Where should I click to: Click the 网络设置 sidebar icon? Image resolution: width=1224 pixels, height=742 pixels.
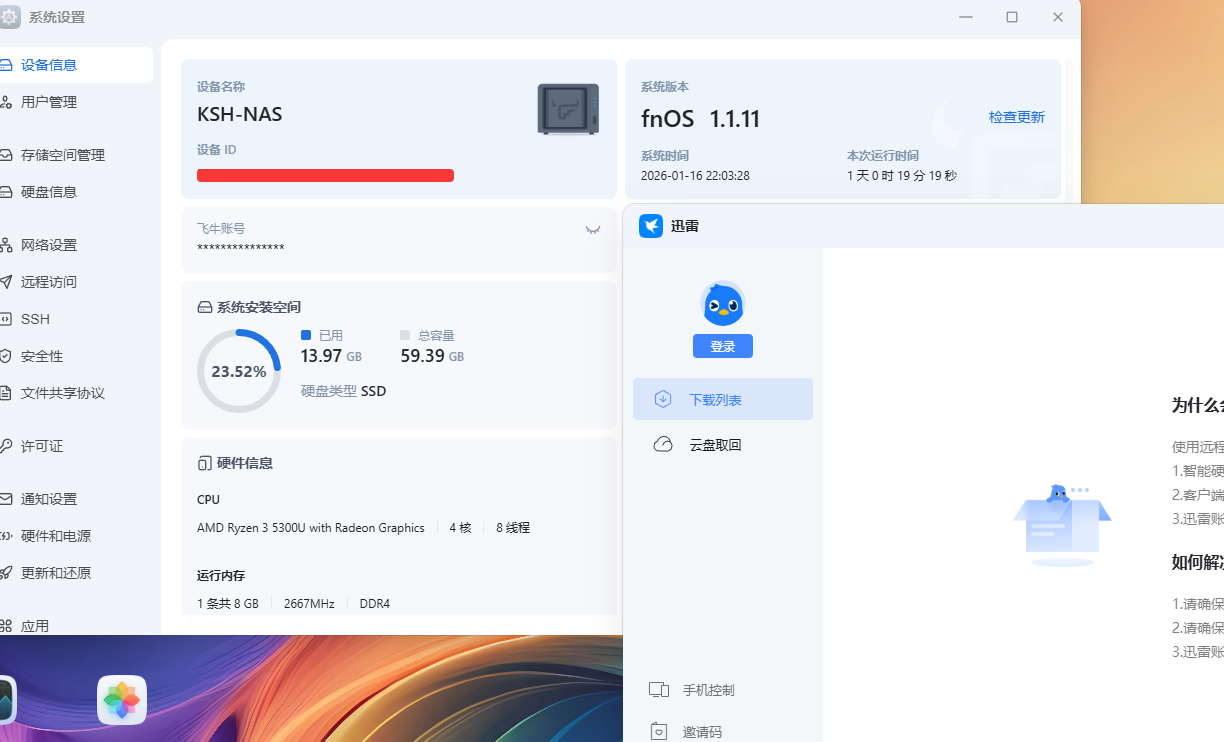(5, 245)
